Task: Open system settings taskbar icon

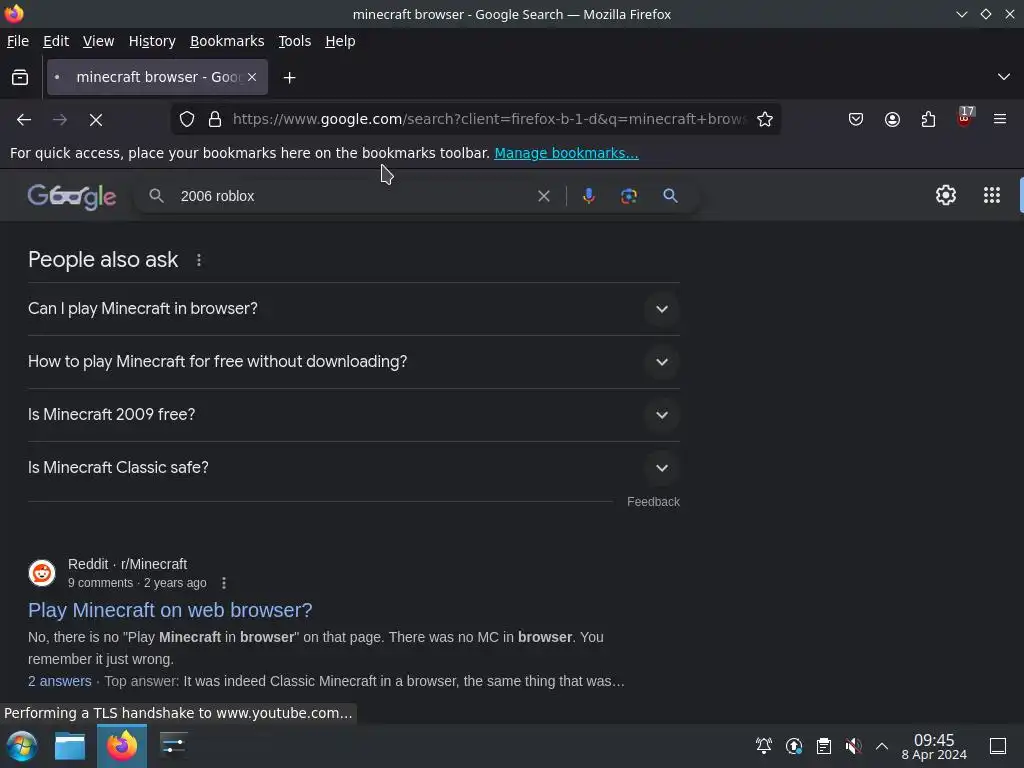Action: (x=174, y=746)
